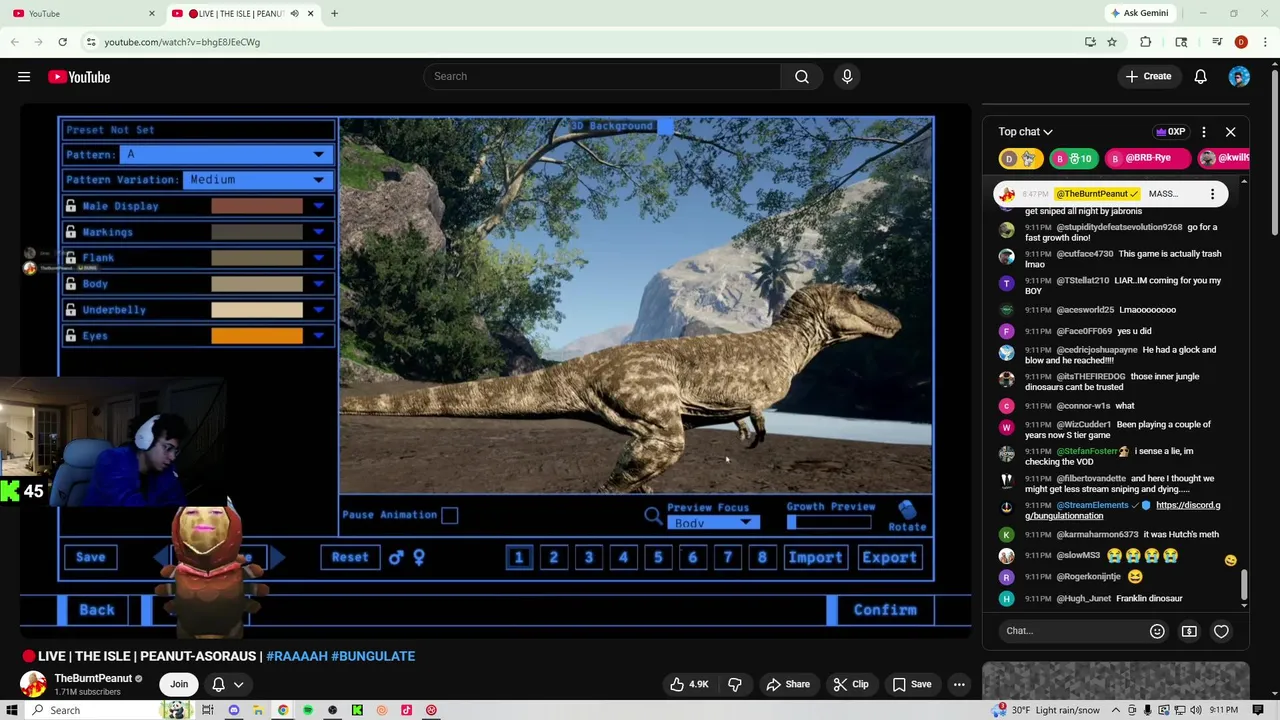Pick the orange Eyes color swatch

coord(257,336)
